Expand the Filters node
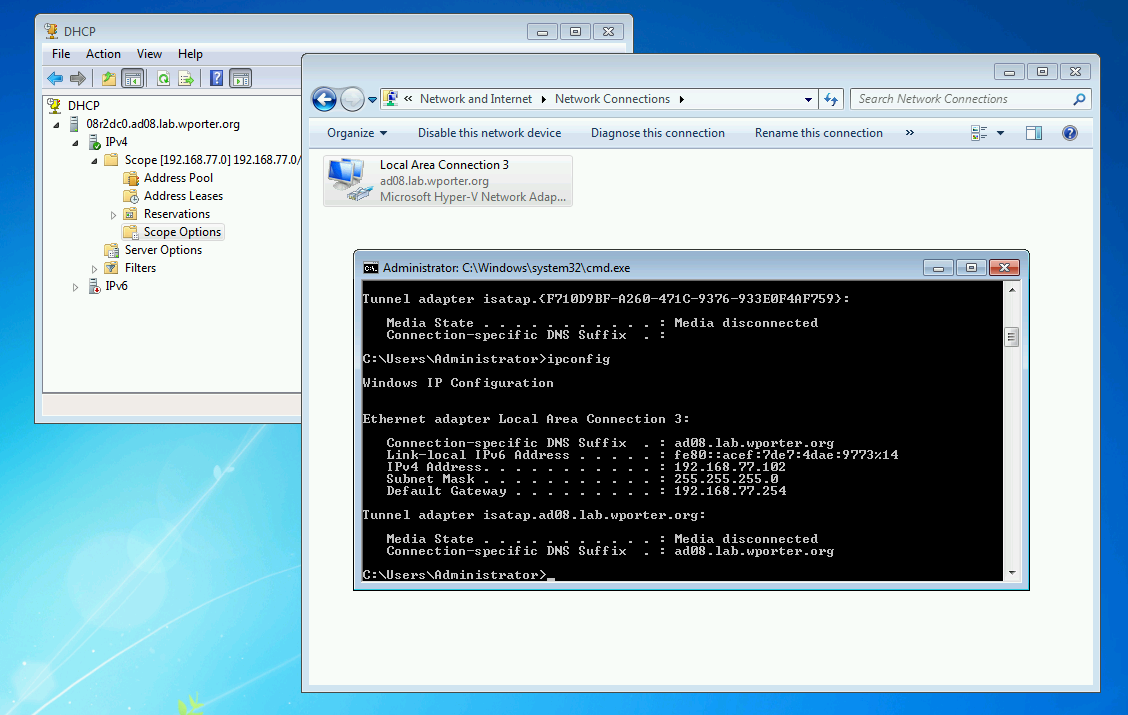 coord(94,268)
